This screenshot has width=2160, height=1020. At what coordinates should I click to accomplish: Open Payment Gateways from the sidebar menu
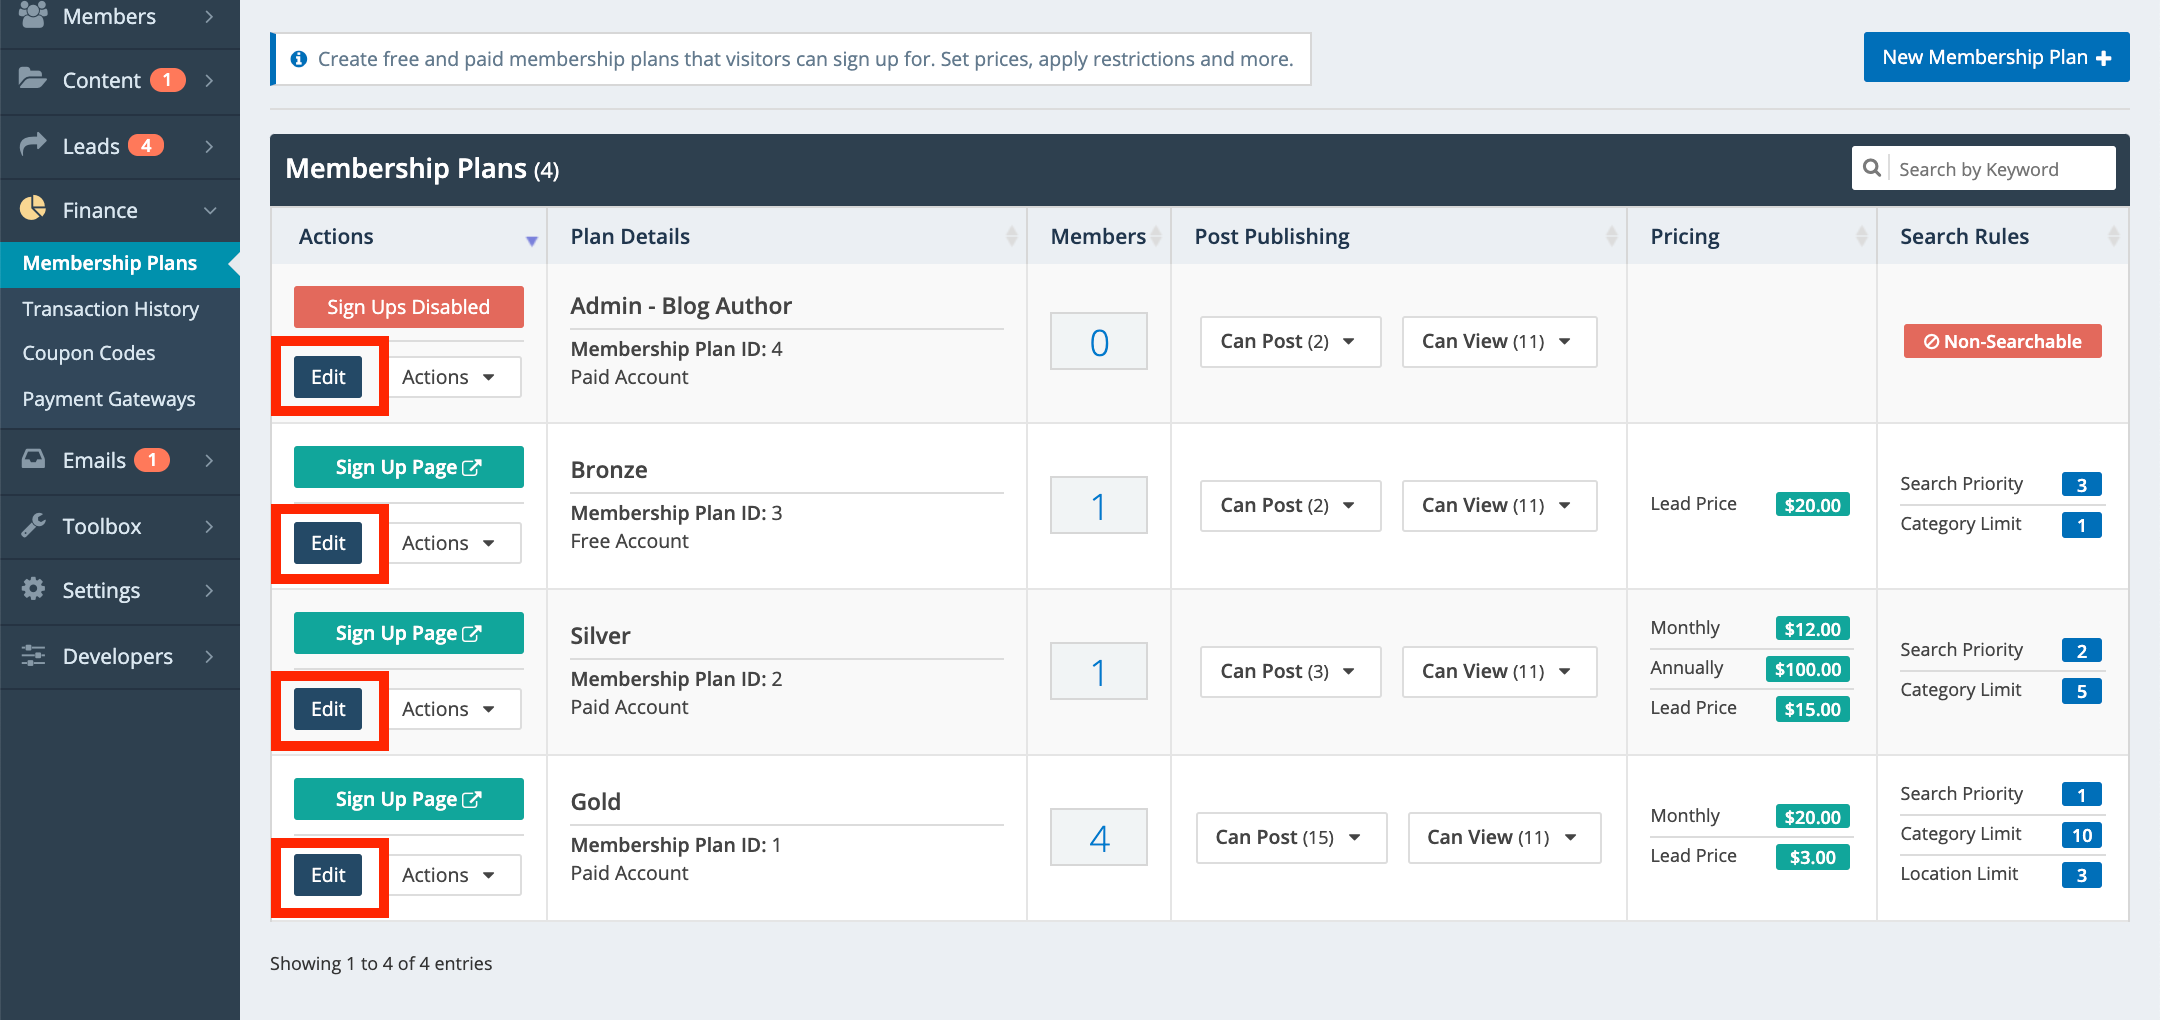pos(108,398)
